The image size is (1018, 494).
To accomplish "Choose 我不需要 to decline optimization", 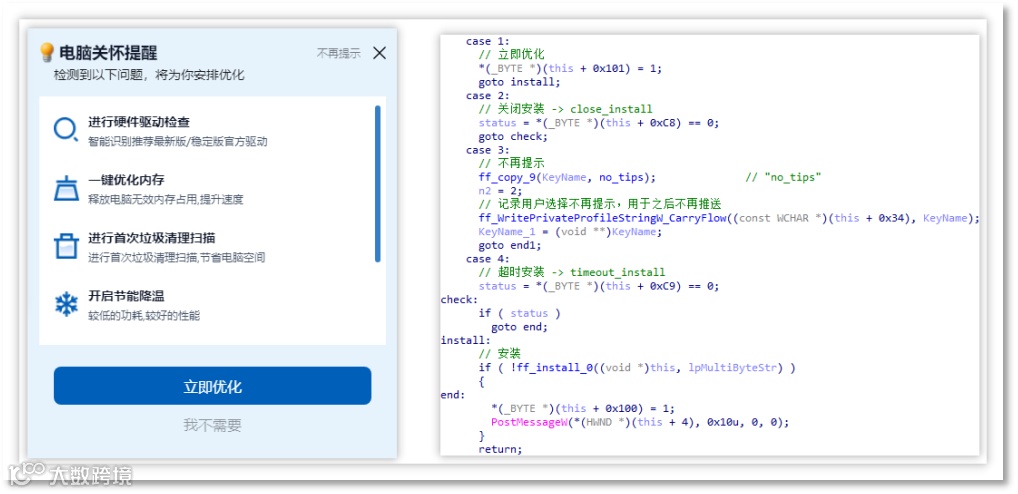I will pyautogui.click(x=212, y=426).
